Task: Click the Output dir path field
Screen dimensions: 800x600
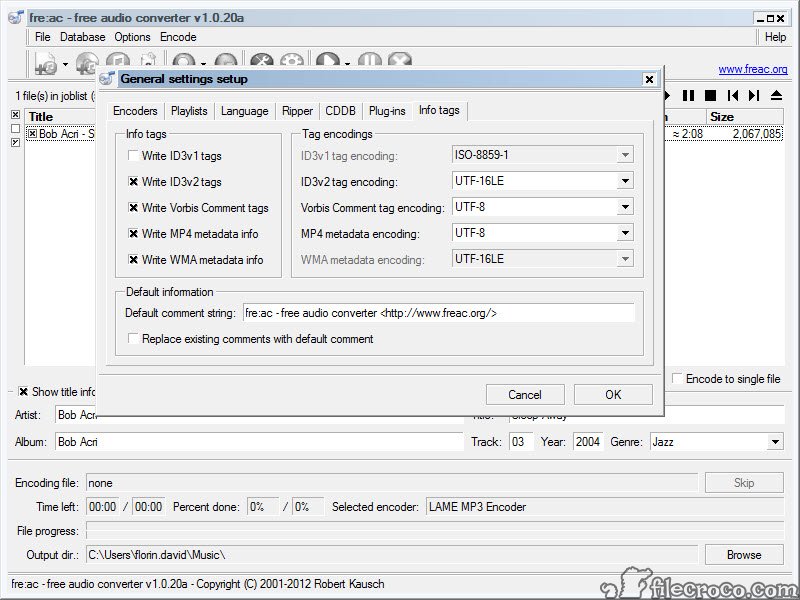Action: pyautogui.click(x=392, y=555)
